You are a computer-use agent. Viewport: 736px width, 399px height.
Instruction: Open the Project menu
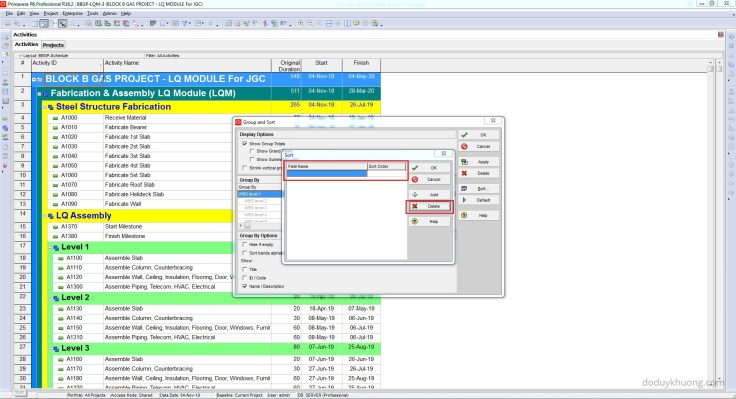coord(51,14)
